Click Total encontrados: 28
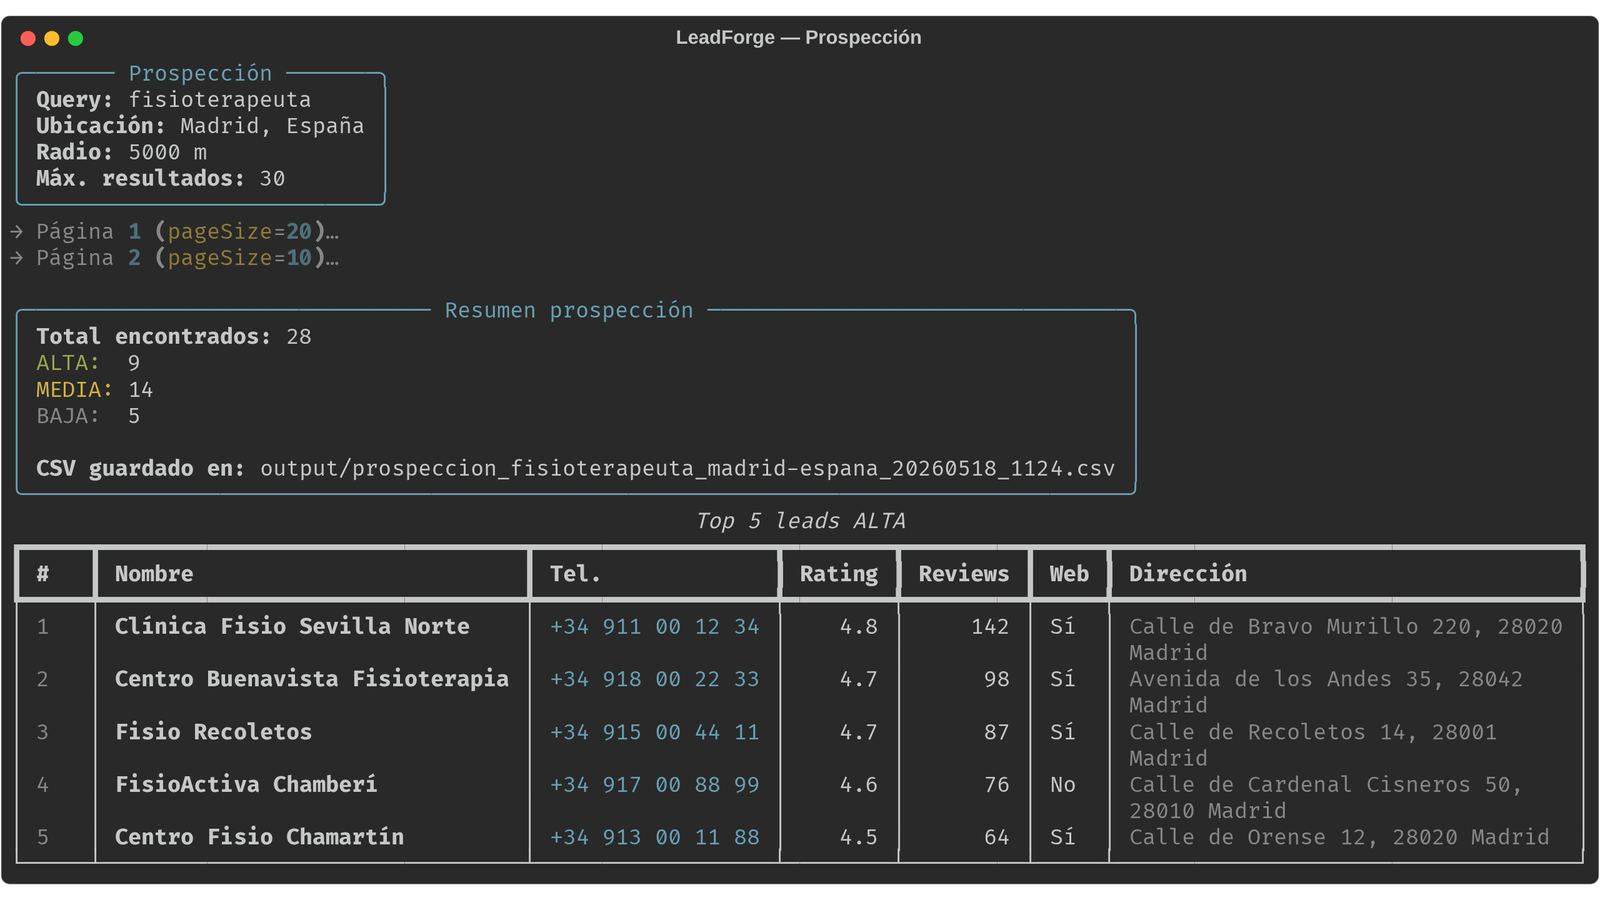1600x900 pixels. (174, 336)
